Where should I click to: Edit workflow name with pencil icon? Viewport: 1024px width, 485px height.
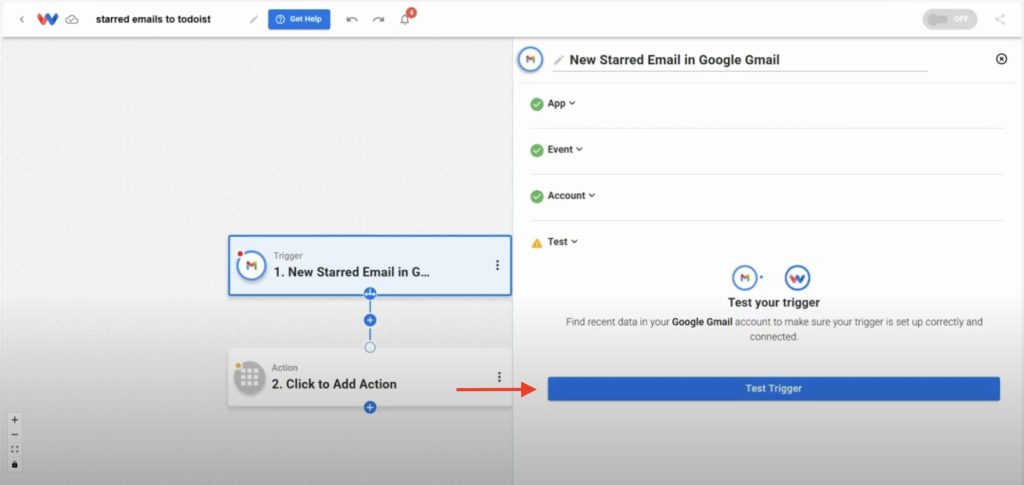[253, 20]
